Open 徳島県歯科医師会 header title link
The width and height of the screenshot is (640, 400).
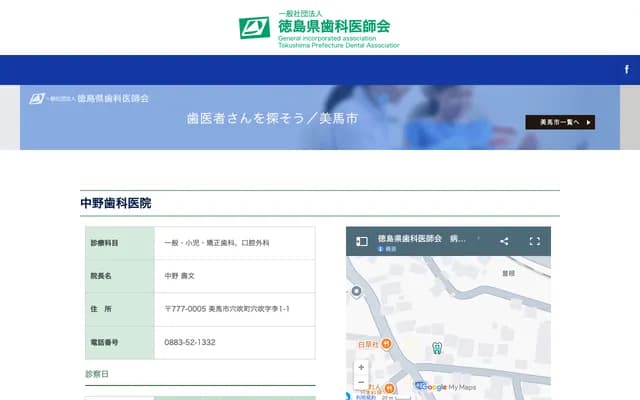coord(334,27)
